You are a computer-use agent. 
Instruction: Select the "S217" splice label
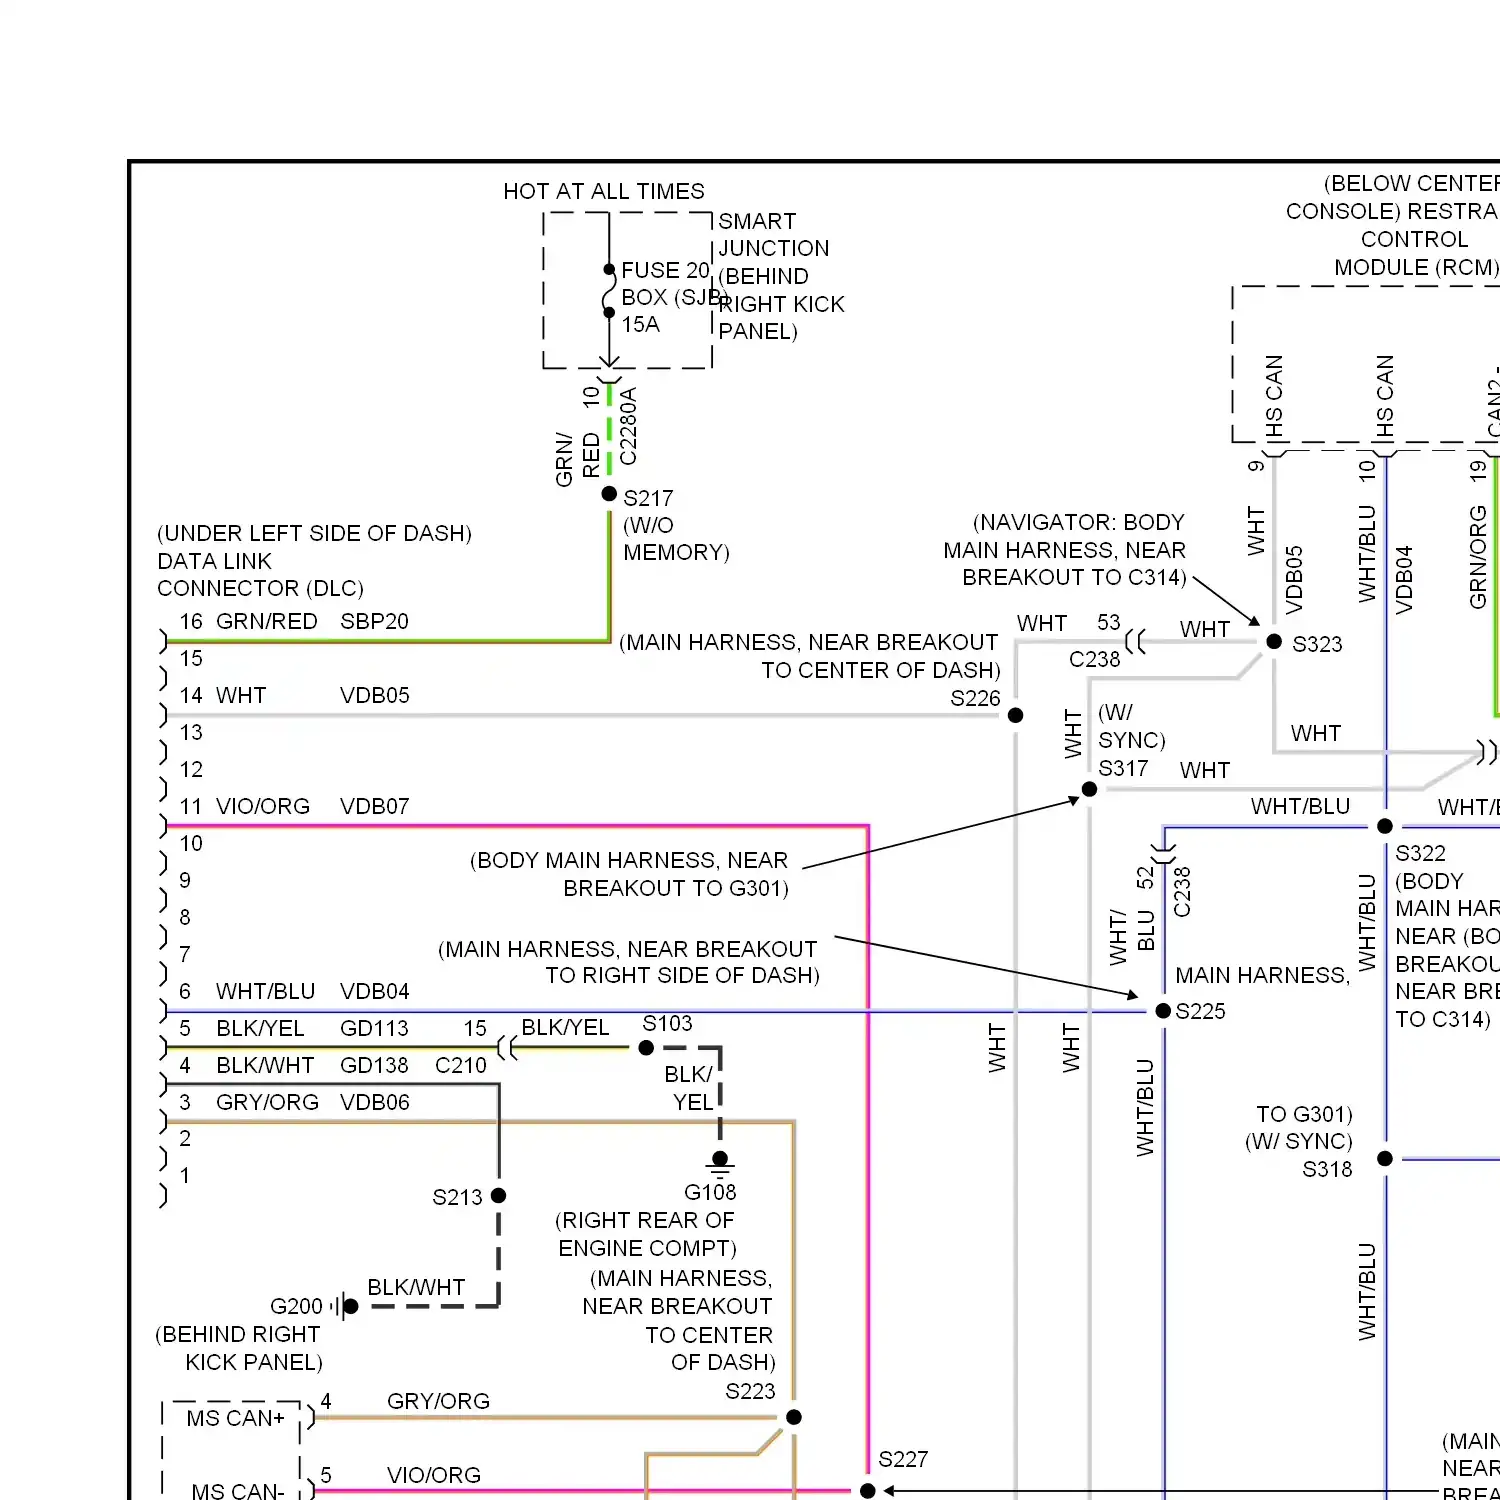[648, 498]
